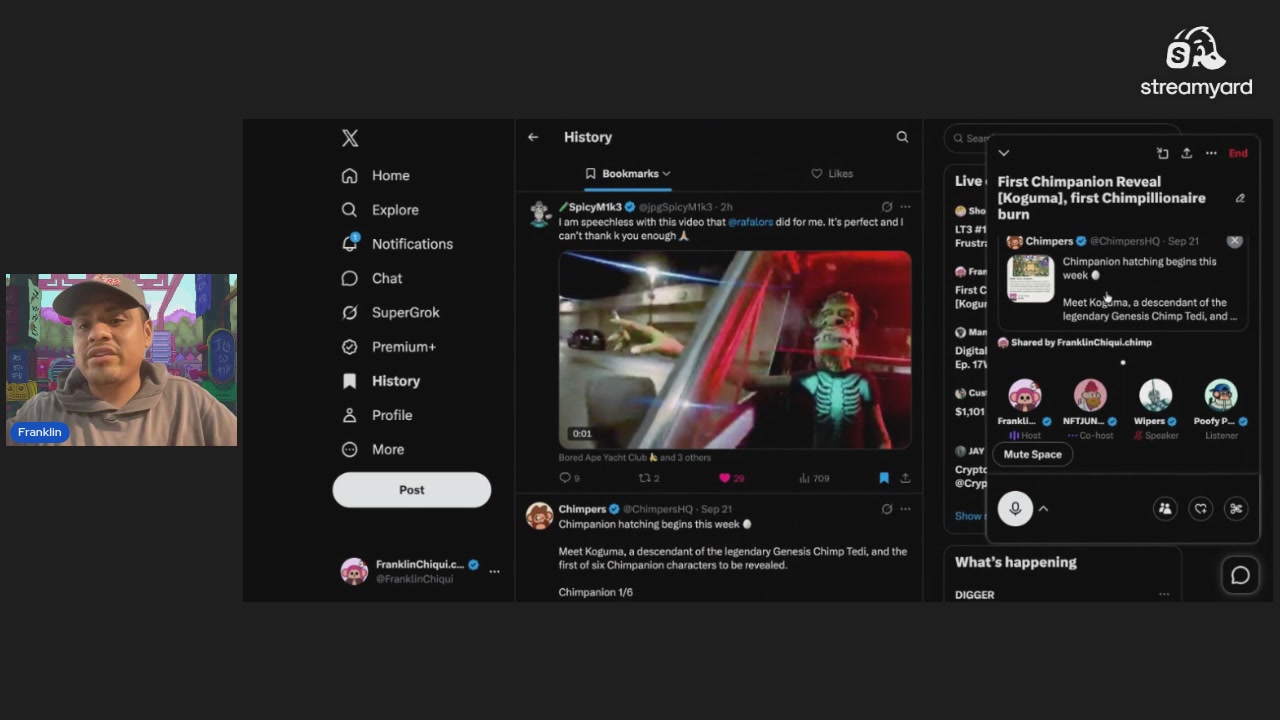Click the X logo in the sidebar
This screenshot has width=1280, height=720.
coord(350,138)
